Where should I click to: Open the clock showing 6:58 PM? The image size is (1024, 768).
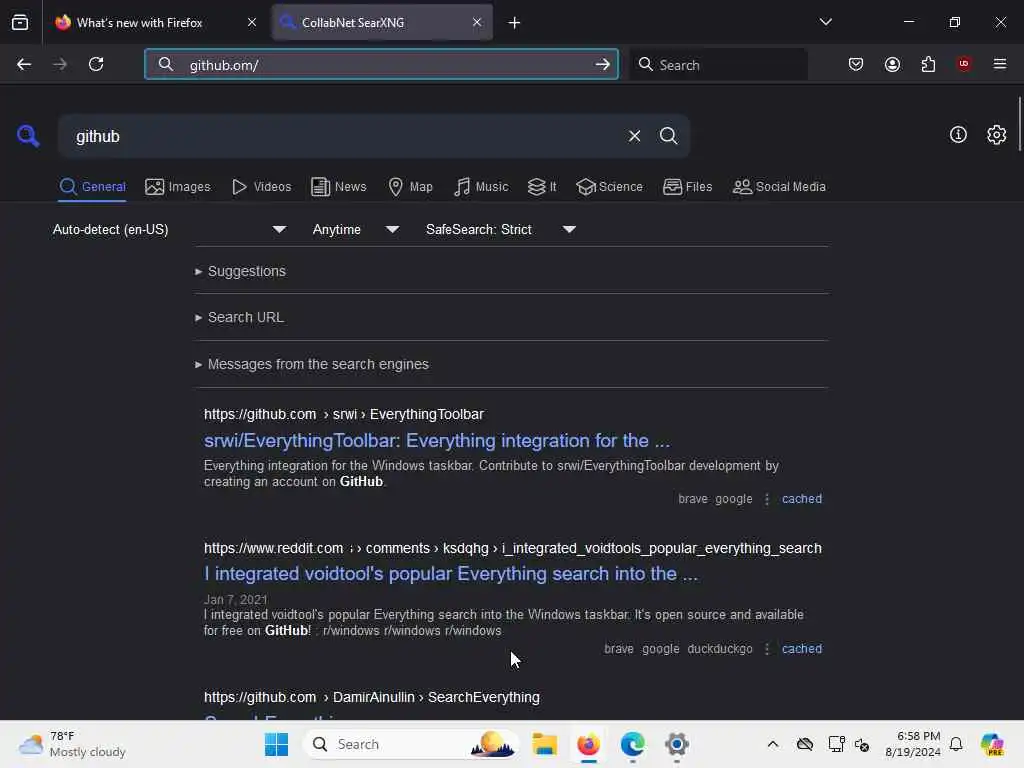click(912, 744)
